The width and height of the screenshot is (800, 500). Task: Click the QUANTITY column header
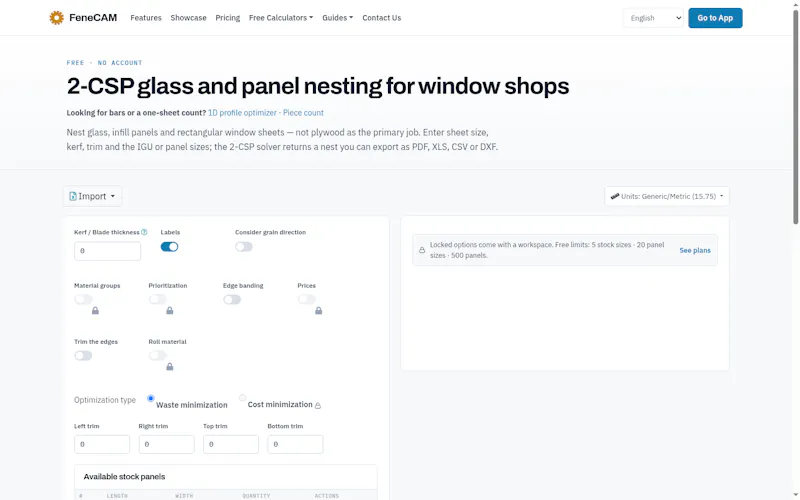click(x=256, y=496)
